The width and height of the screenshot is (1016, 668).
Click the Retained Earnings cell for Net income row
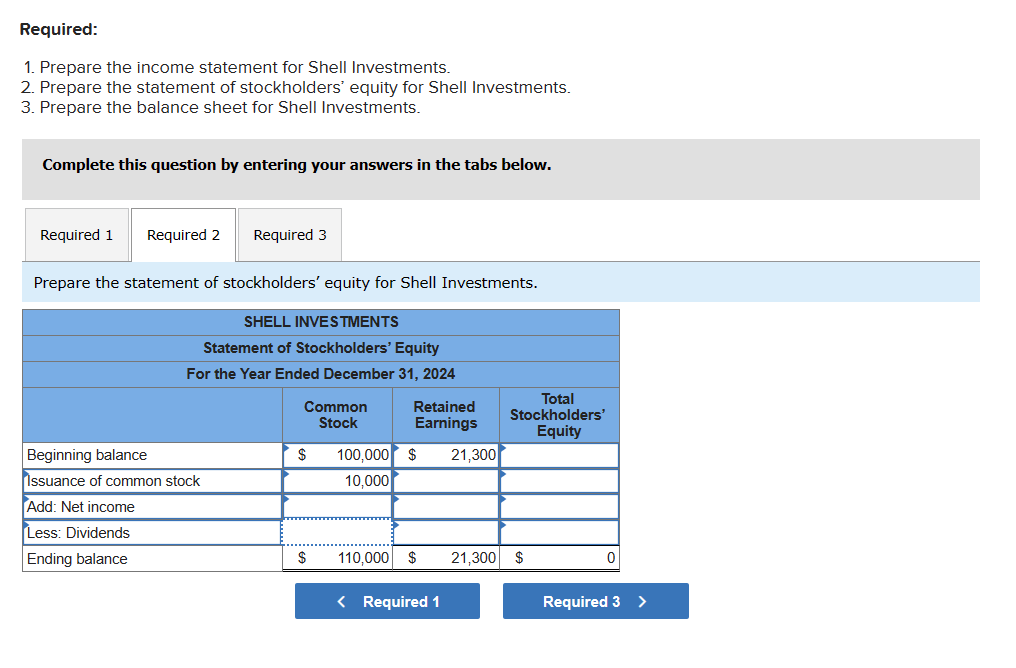tap(445, 506)
